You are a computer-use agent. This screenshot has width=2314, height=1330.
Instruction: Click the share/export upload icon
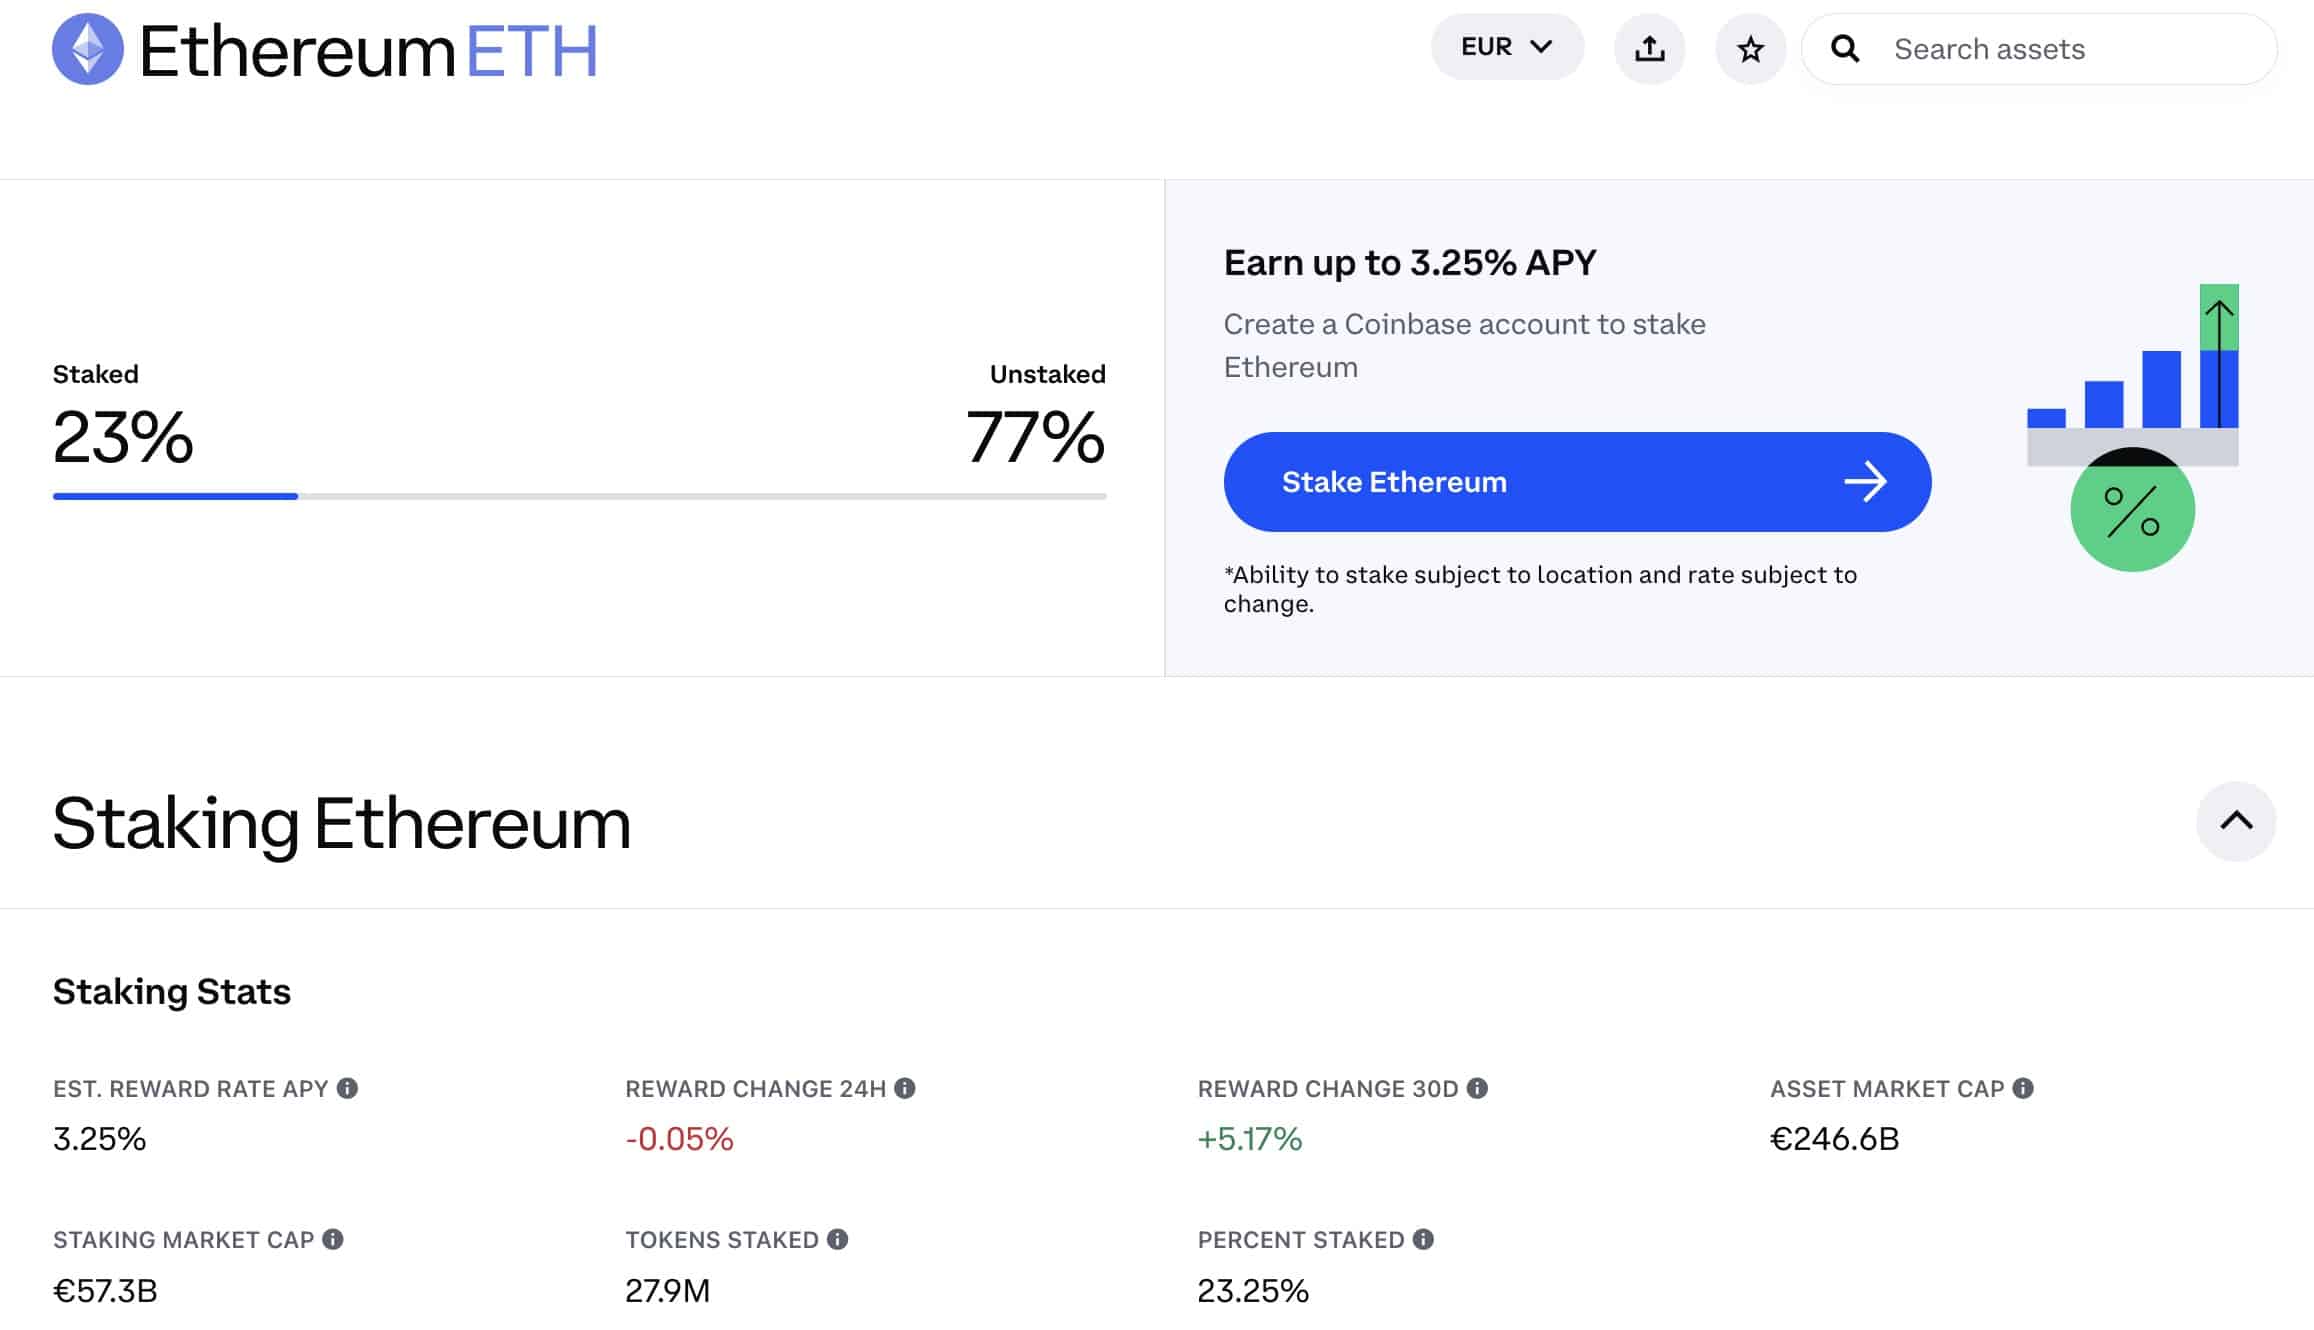1650,48
